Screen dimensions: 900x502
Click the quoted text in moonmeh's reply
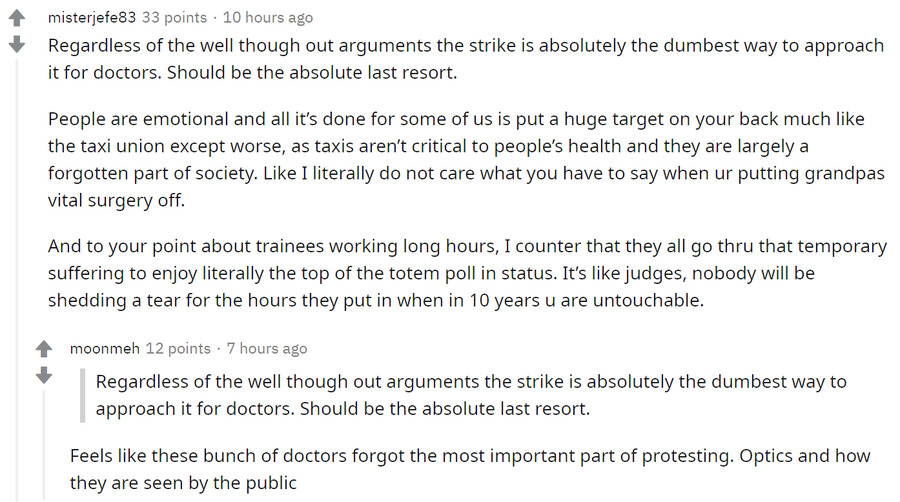point(470,395)
